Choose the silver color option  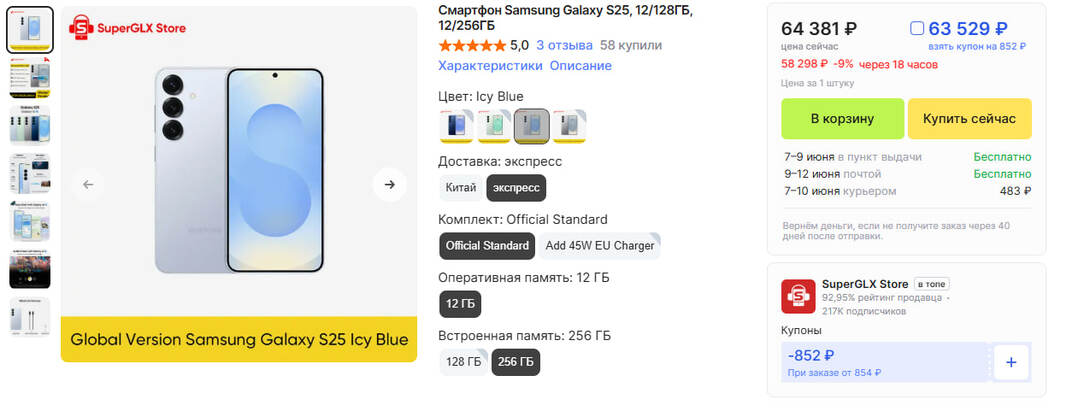[x=569, y=126]
